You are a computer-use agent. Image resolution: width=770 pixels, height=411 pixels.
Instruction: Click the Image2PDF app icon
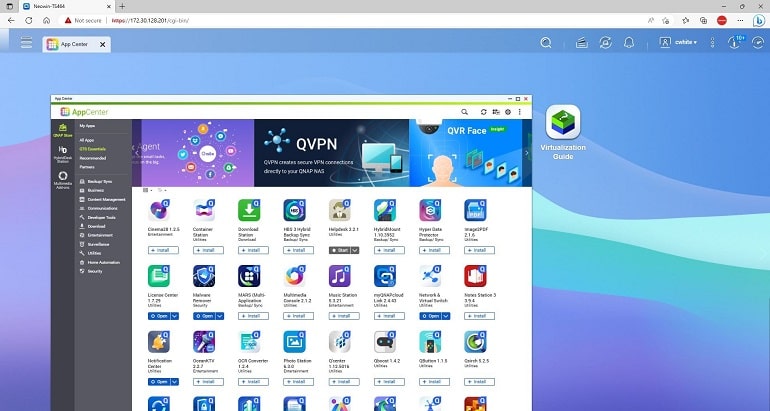click(475, 210)
